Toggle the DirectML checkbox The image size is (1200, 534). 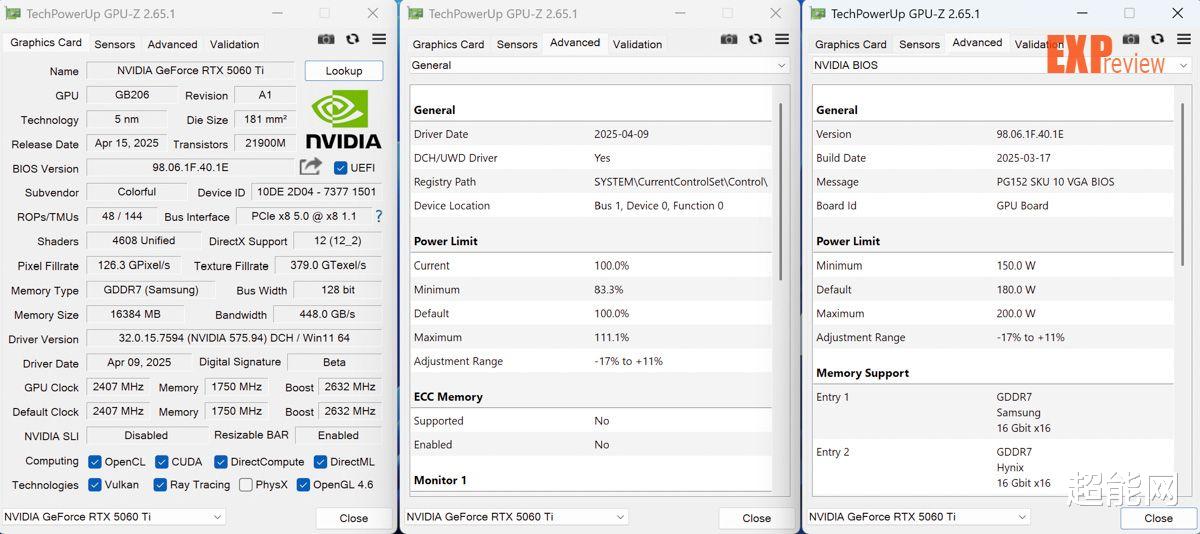pyautogui.click(x=321, y=462)
